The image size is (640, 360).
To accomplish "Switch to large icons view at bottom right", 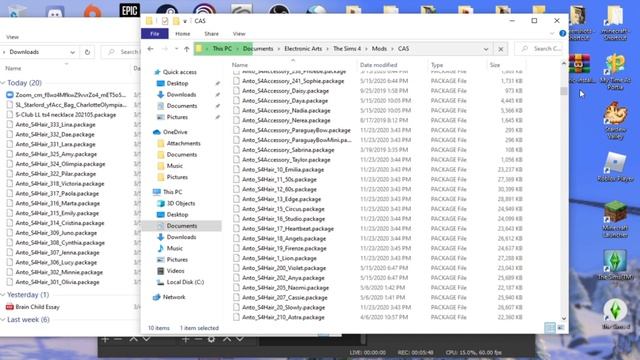I will (x=561, y=327).
